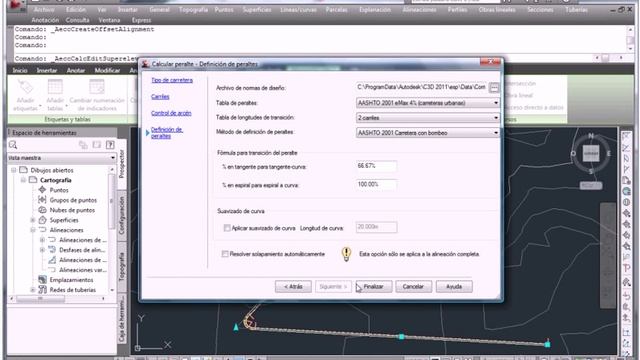Click the command window scrollbar

pyautogui.click(x=631, y=38)
